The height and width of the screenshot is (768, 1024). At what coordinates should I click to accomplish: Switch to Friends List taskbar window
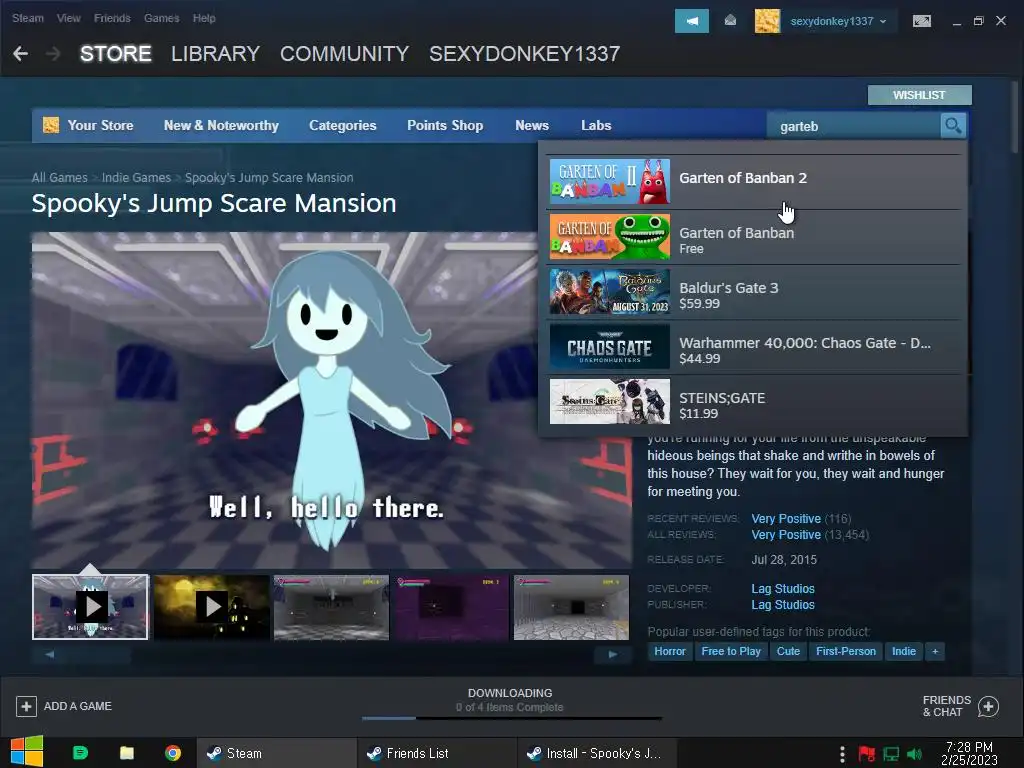pyautogui.click(x=437, y=753)
